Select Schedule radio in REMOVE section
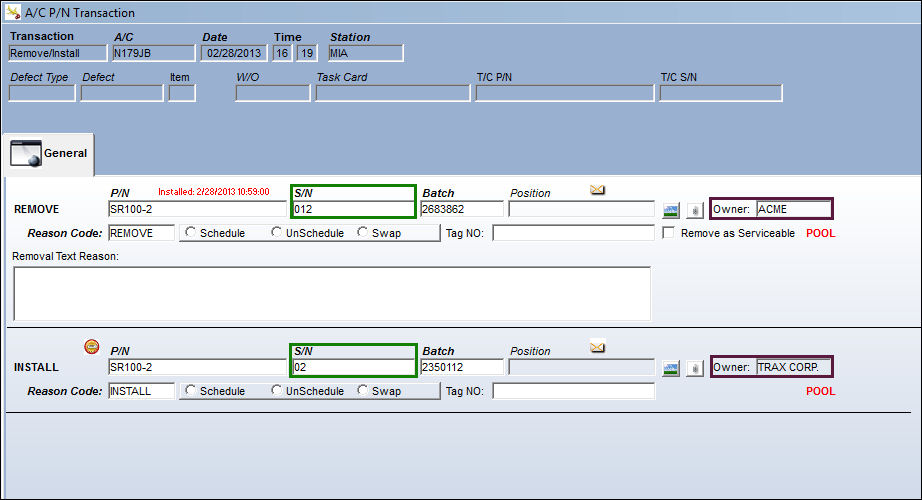Screen dimensions: 922x500 coord(190,232)
